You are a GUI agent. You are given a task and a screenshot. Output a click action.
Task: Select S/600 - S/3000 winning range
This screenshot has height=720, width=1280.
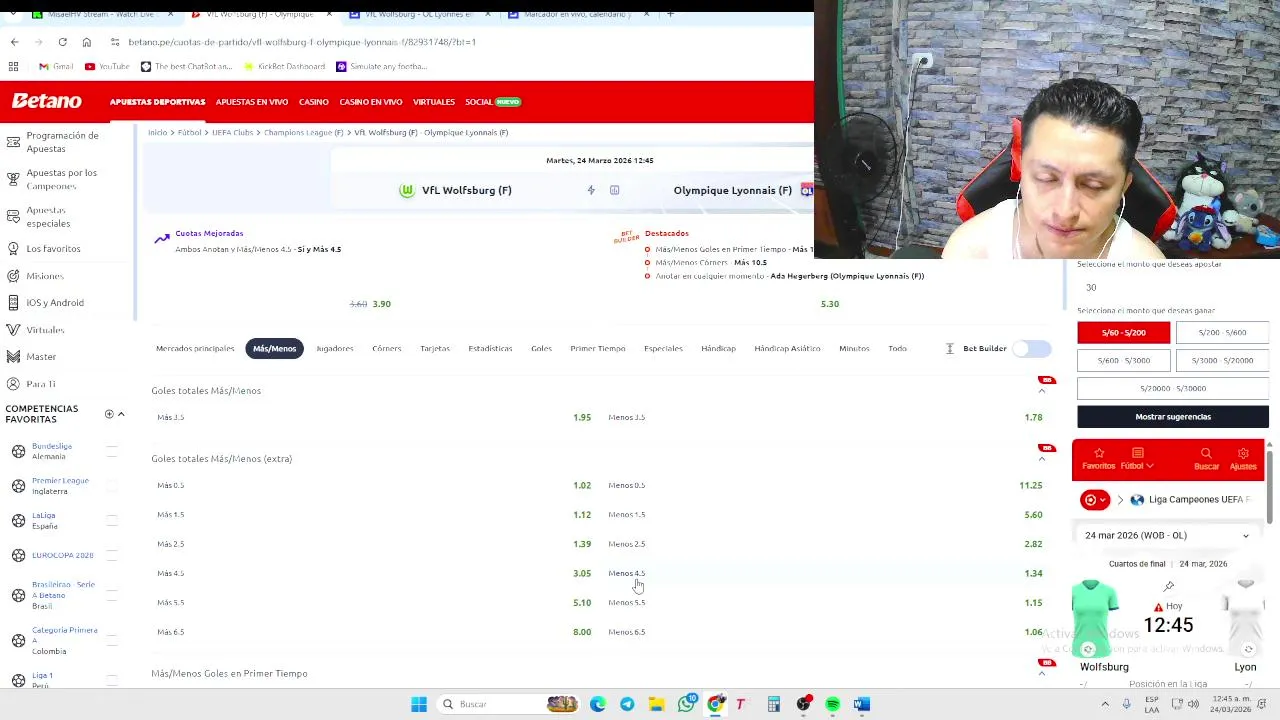click(x=1124, y=360)
